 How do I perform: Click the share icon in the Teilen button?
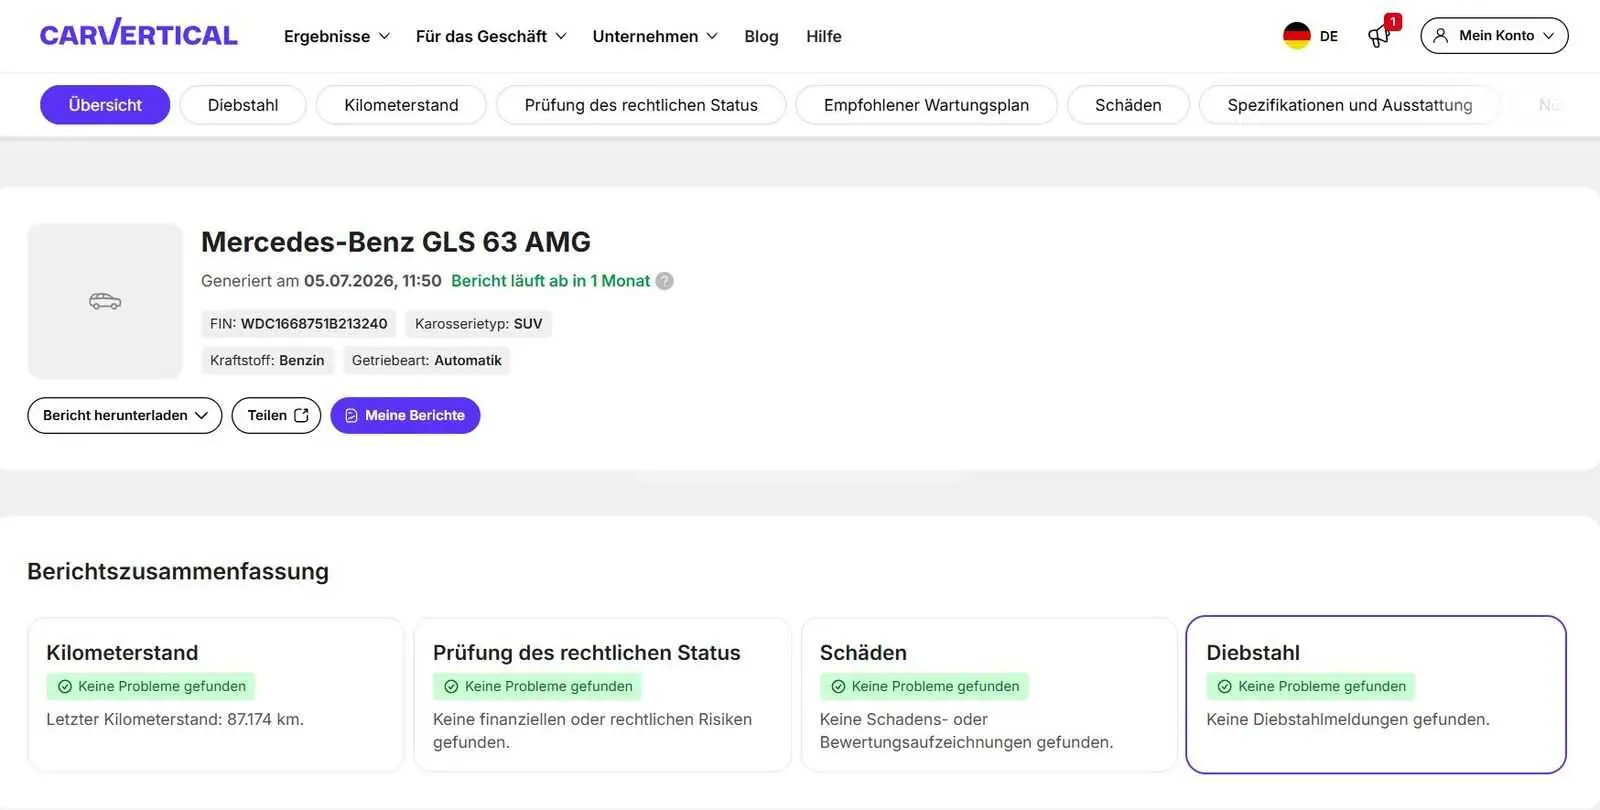[301, 415]
